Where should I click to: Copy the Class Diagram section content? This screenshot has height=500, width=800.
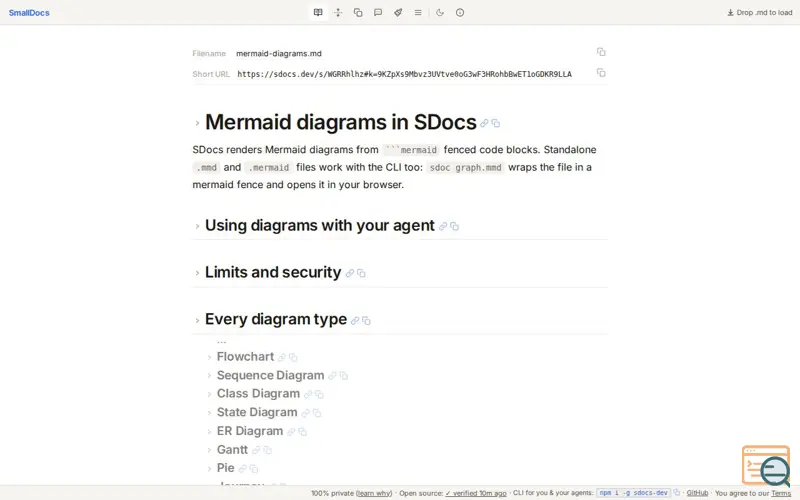click(x=319, y=394)
